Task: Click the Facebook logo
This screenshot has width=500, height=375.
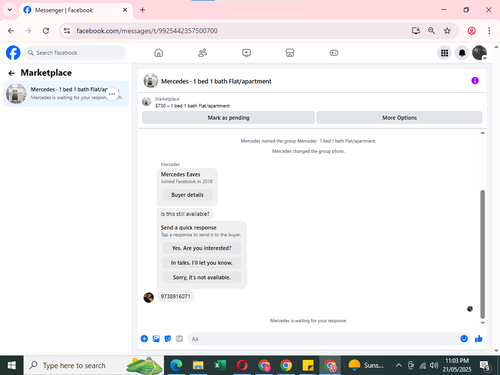Action: coord(13,53)
